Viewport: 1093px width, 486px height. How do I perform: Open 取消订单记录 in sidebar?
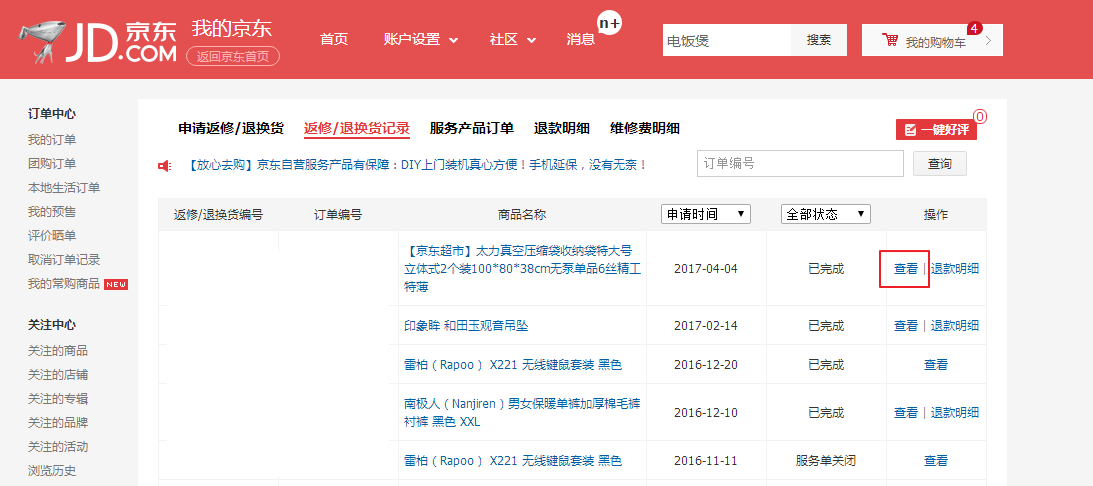pyautogui.click(x=64, y=260)
